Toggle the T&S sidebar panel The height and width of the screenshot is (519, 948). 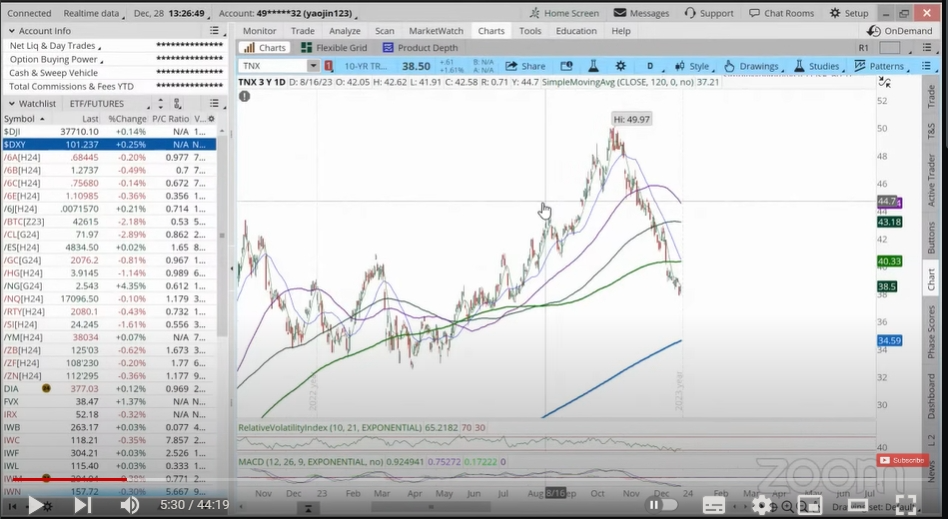930,129
